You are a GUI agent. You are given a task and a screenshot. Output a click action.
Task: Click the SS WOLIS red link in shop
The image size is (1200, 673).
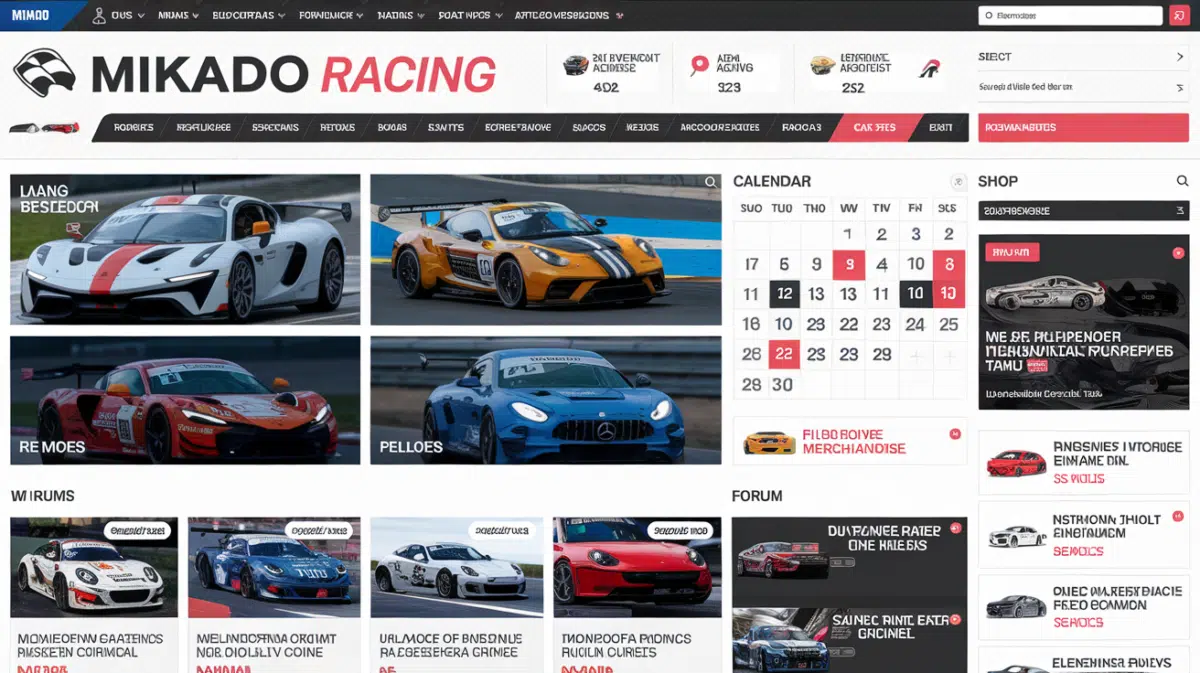pos(1079,479)
